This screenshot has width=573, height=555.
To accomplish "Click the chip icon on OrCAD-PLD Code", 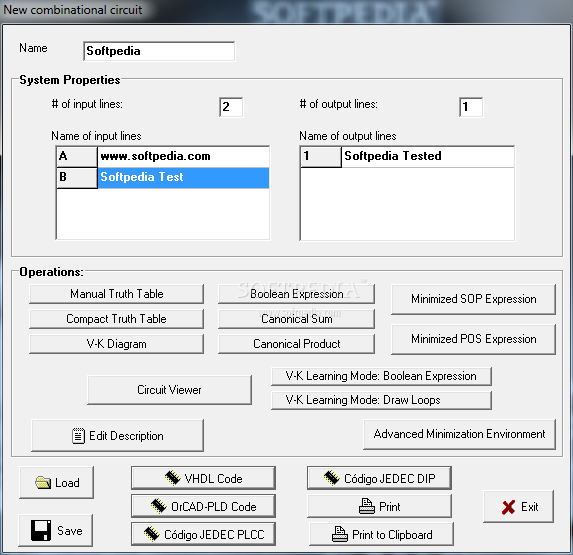I will point(159,506).
